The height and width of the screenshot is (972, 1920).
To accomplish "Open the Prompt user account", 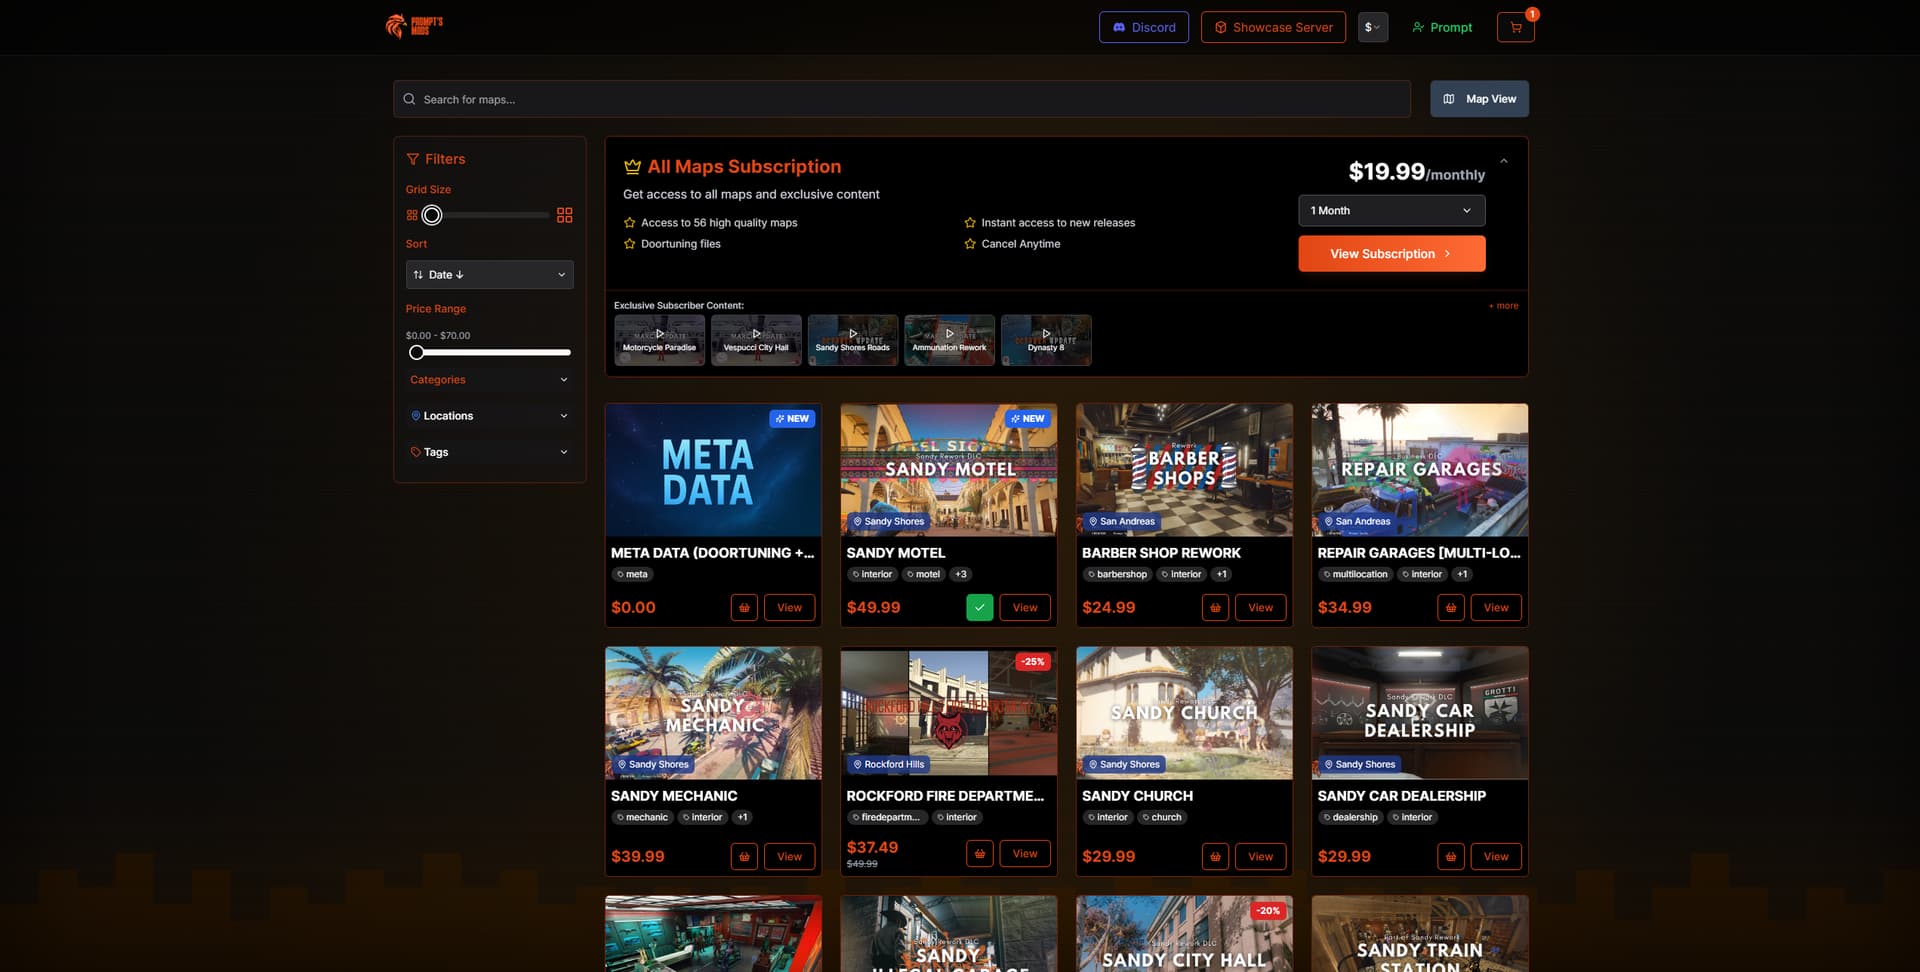I will click(1442, 27).
